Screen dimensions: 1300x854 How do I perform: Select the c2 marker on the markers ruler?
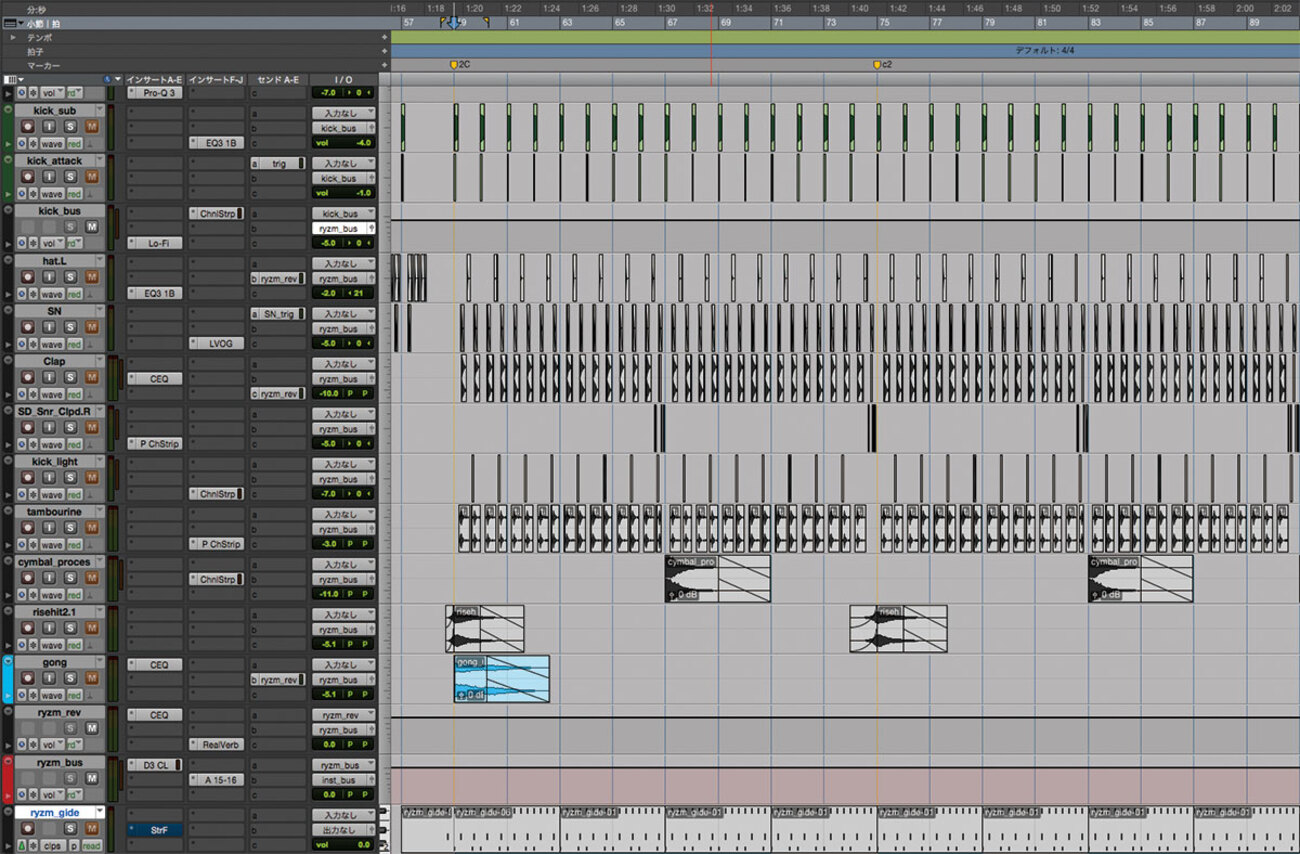(x=881, y=64)
